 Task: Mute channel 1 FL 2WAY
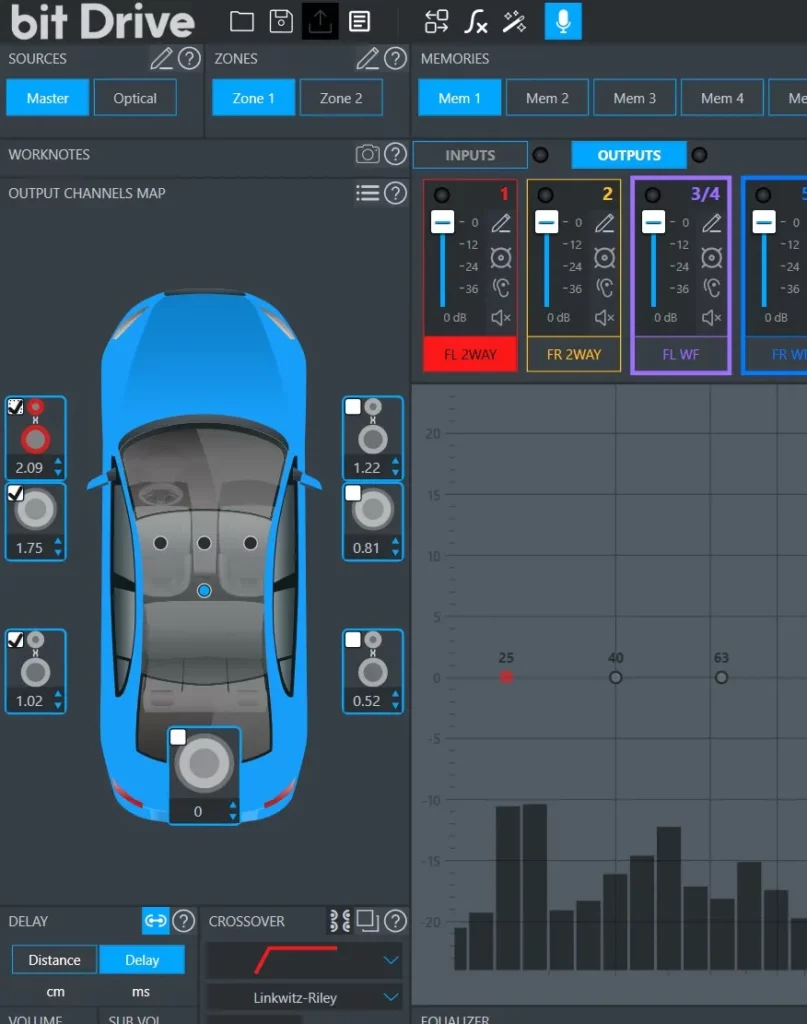(x=501, y=318)
